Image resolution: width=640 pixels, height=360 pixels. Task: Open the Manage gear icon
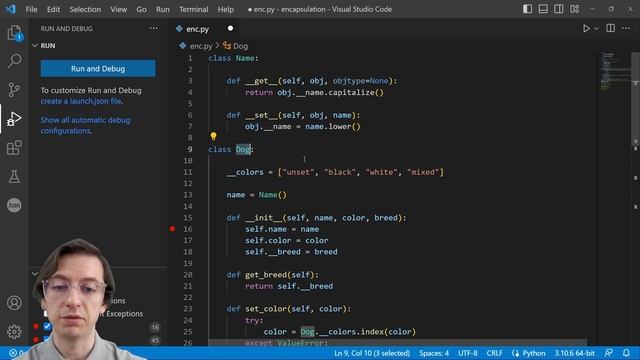point(14,331)
